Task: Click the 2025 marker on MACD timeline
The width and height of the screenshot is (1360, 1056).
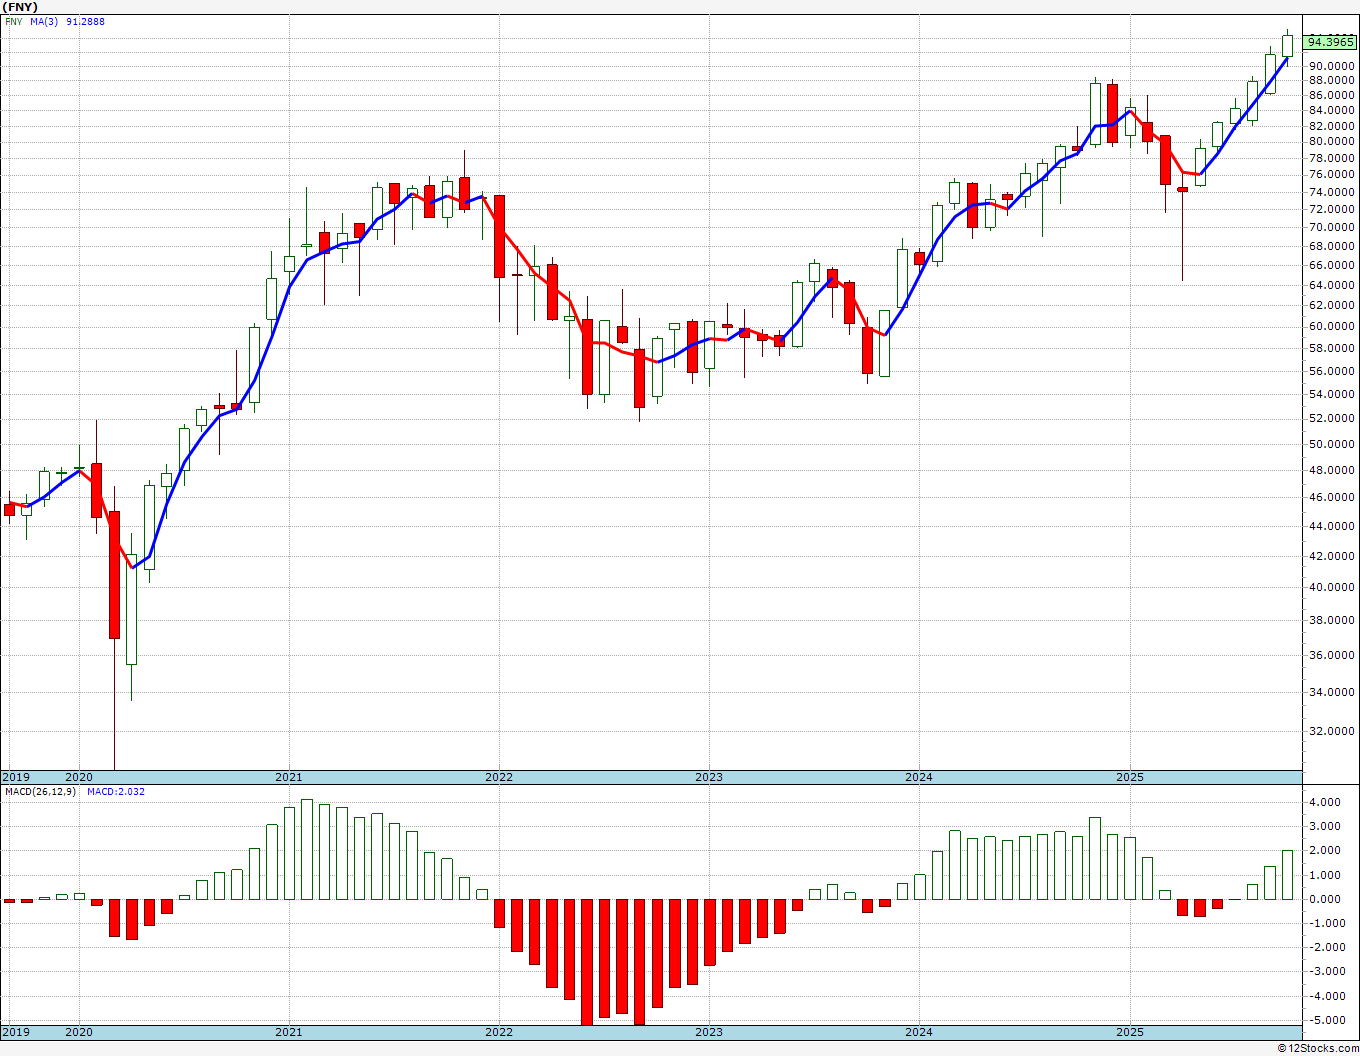Action: coord(1129,1032)
